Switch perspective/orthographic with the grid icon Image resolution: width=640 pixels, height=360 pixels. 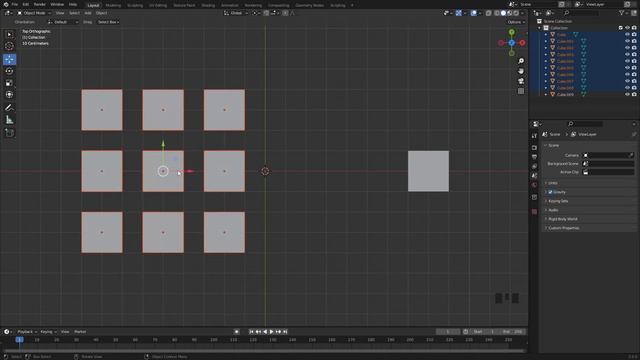click(521, 91)
